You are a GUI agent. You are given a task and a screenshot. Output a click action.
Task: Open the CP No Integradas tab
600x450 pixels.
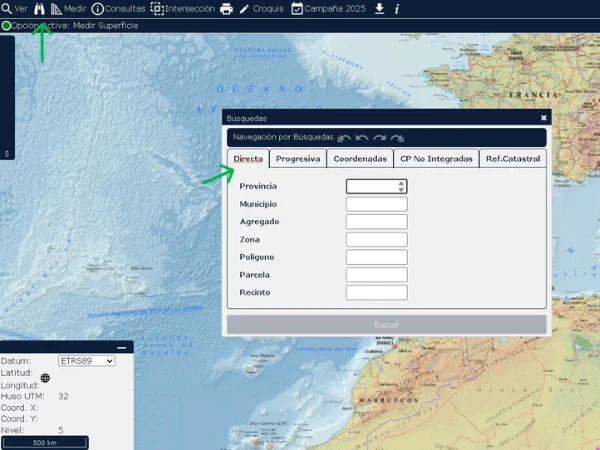[x=436, y=158]
